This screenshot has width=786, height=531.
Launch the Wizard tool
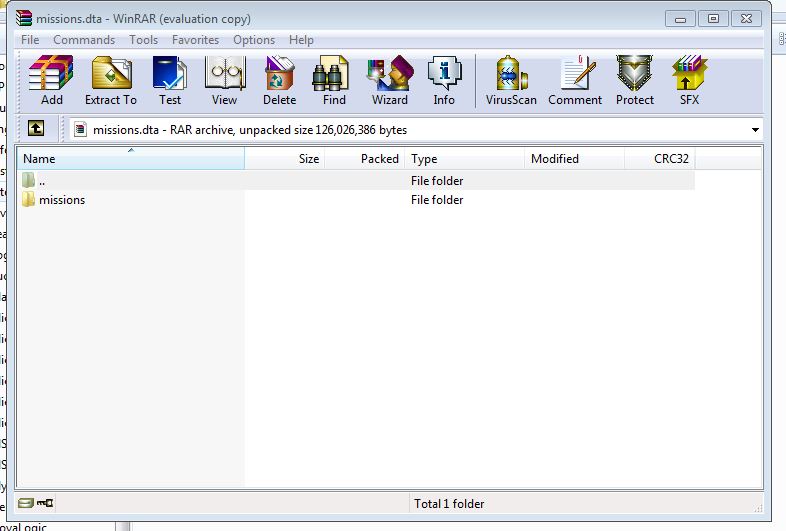click(x=390, y=80)
